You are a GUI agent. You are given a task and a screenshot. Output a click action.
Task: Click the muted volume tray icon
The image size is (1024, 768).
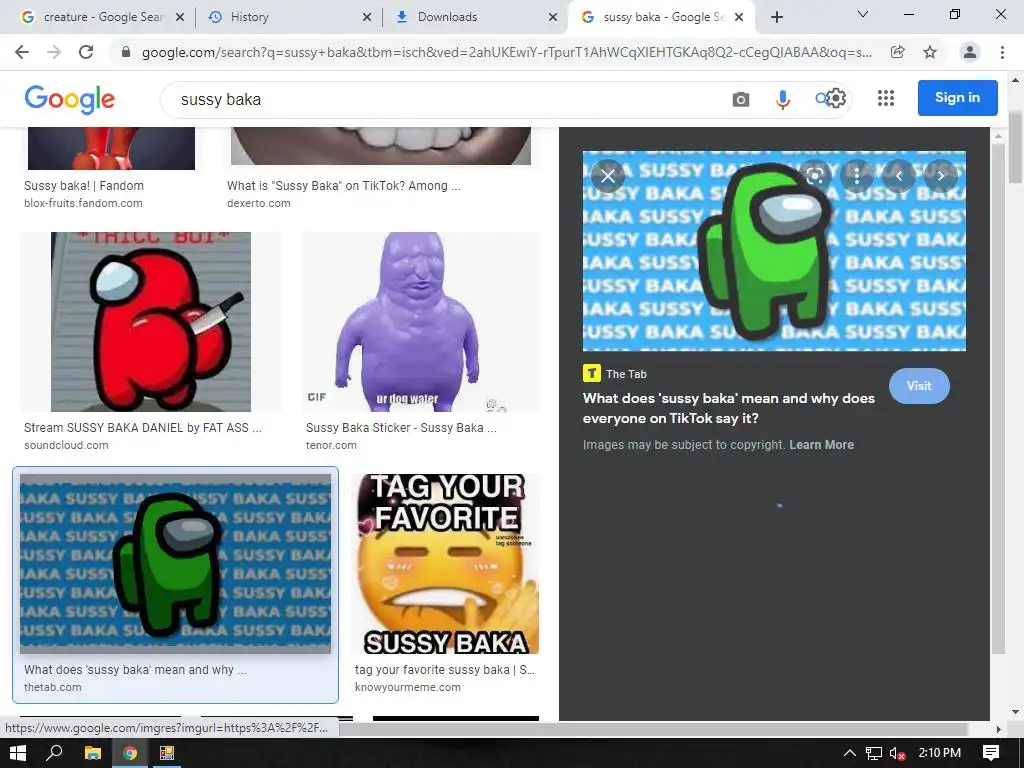[897, 753]
